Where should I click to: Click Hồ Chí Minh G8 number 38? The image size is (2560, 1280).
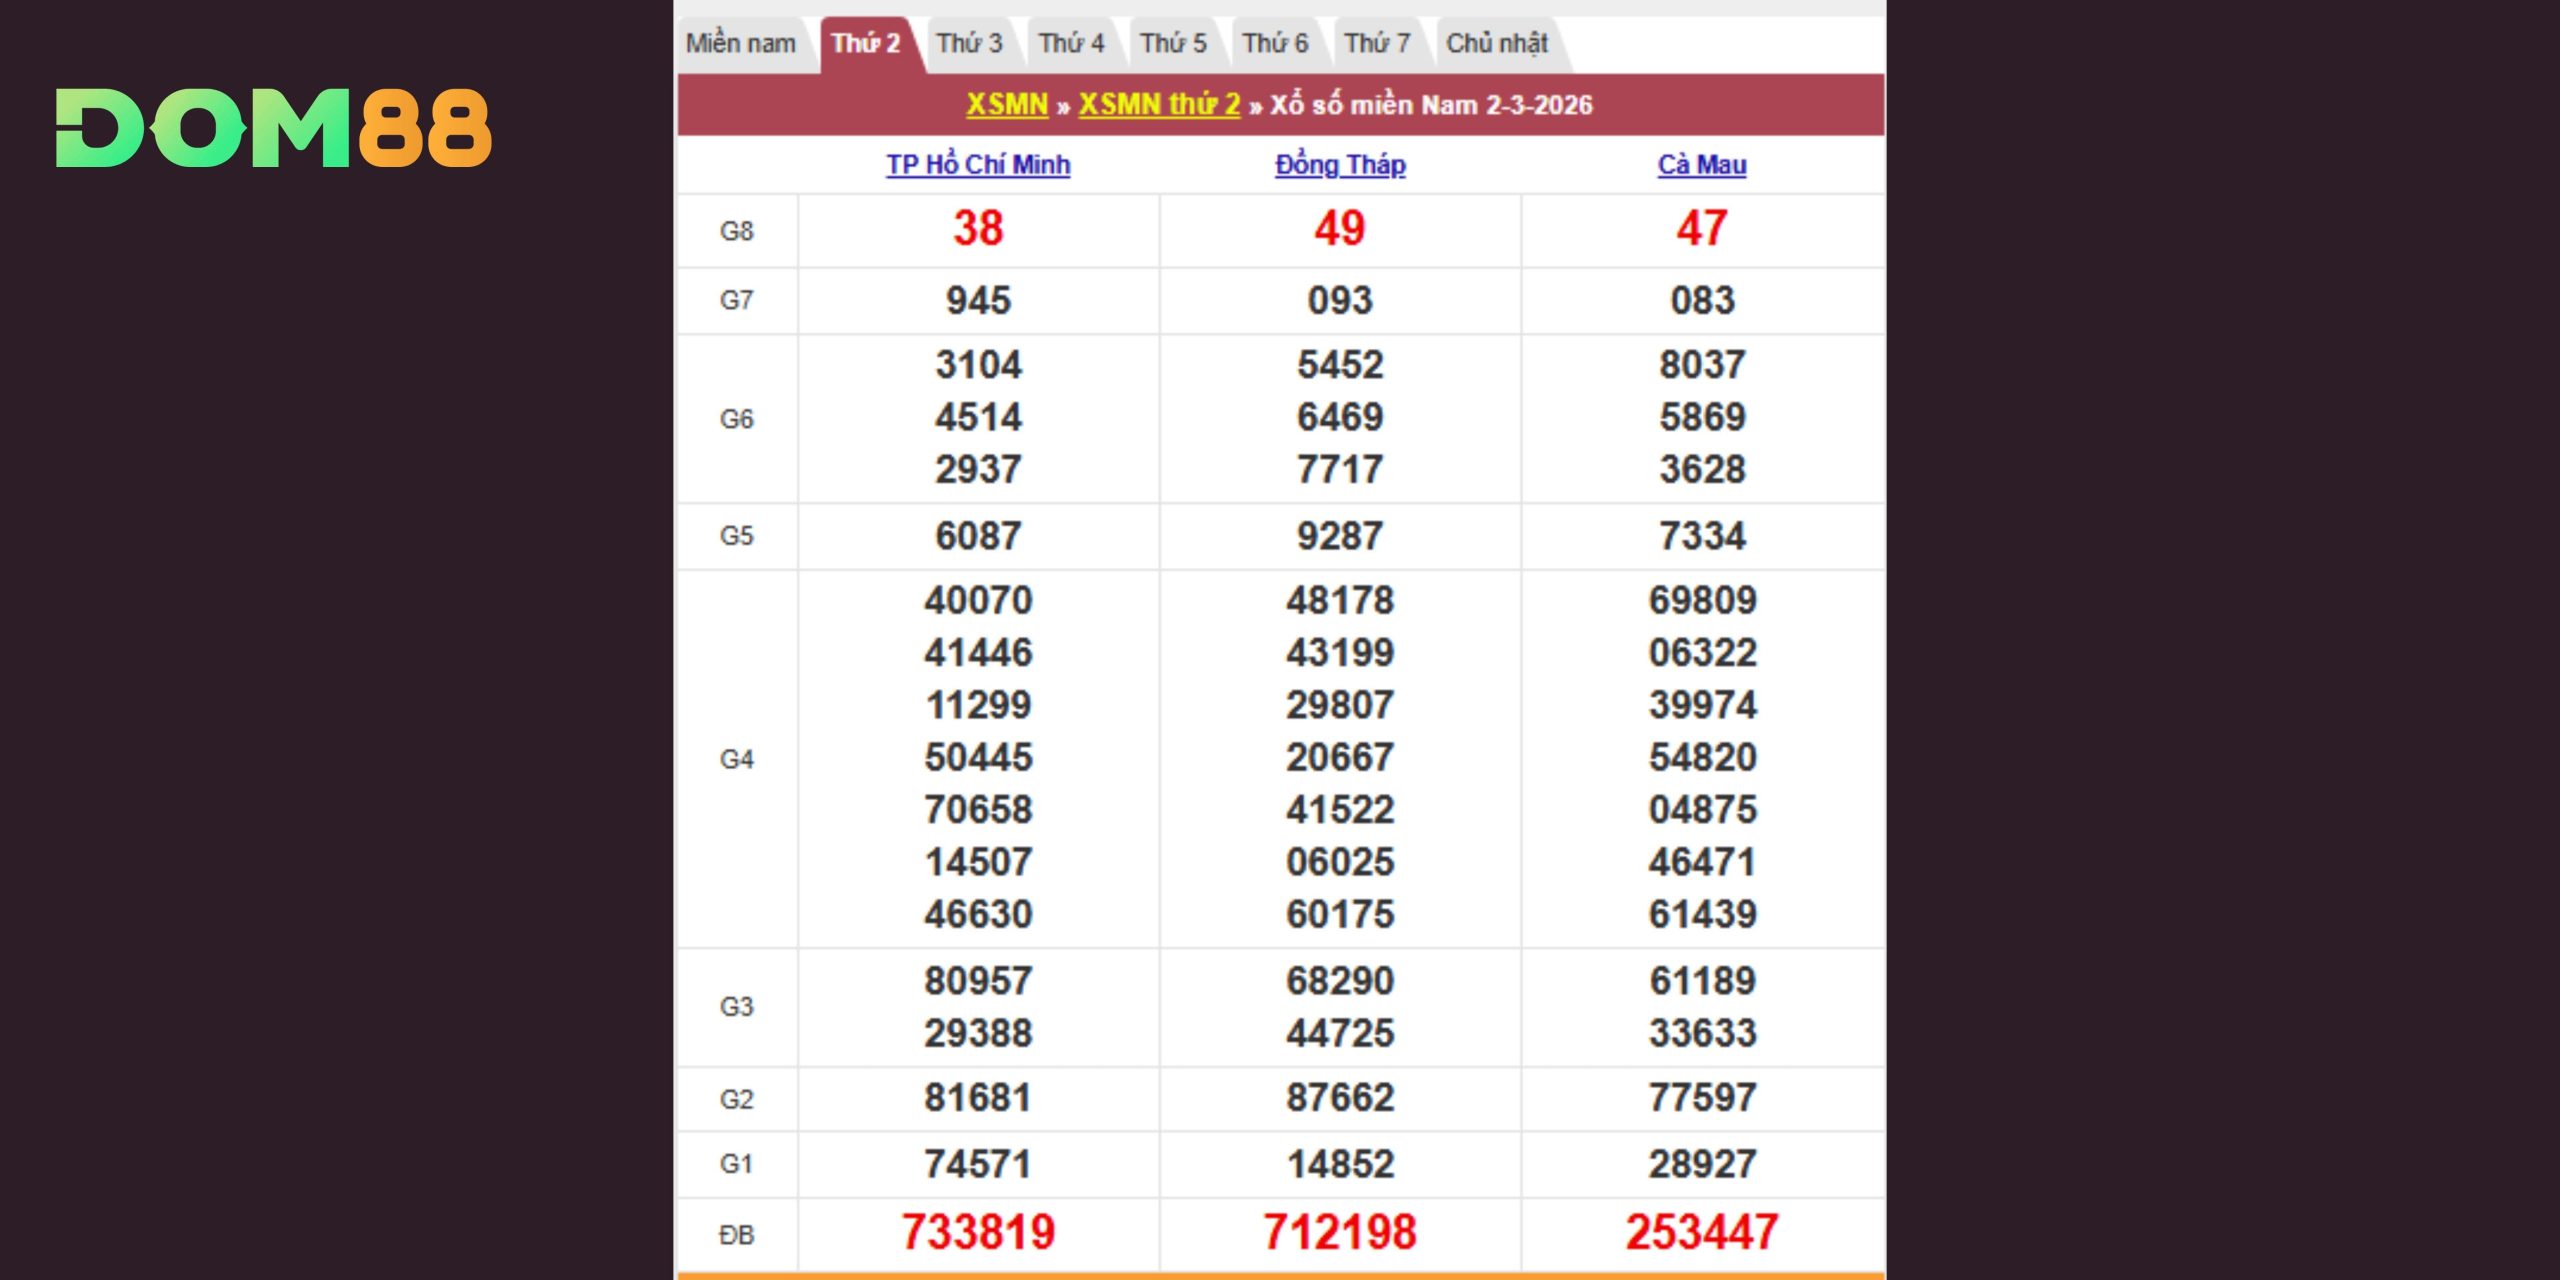click(x=978, y=229)
